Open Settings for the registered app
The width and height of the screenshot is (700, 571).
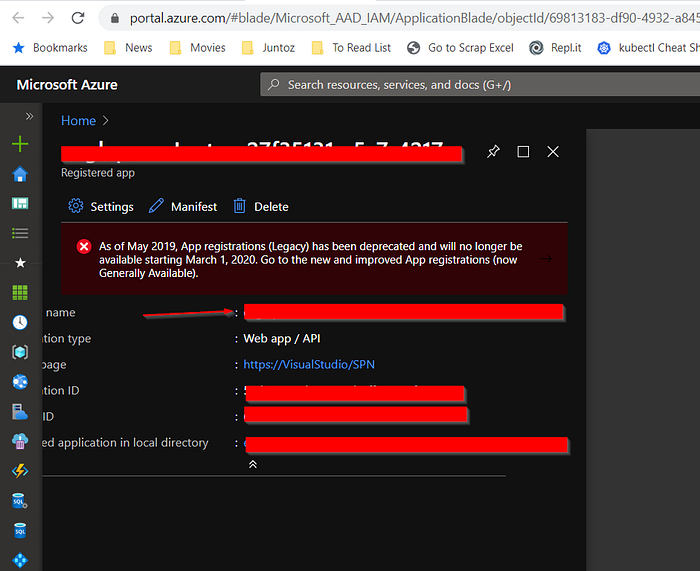click(101, 206)
